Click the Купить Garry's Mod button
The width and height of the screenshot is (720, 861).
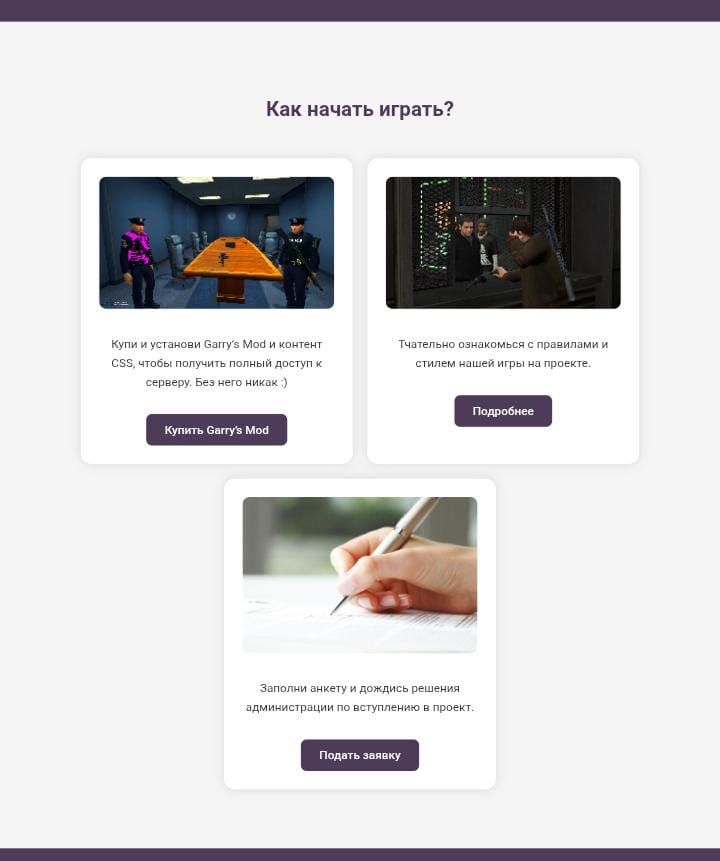[x=216, y=430]
